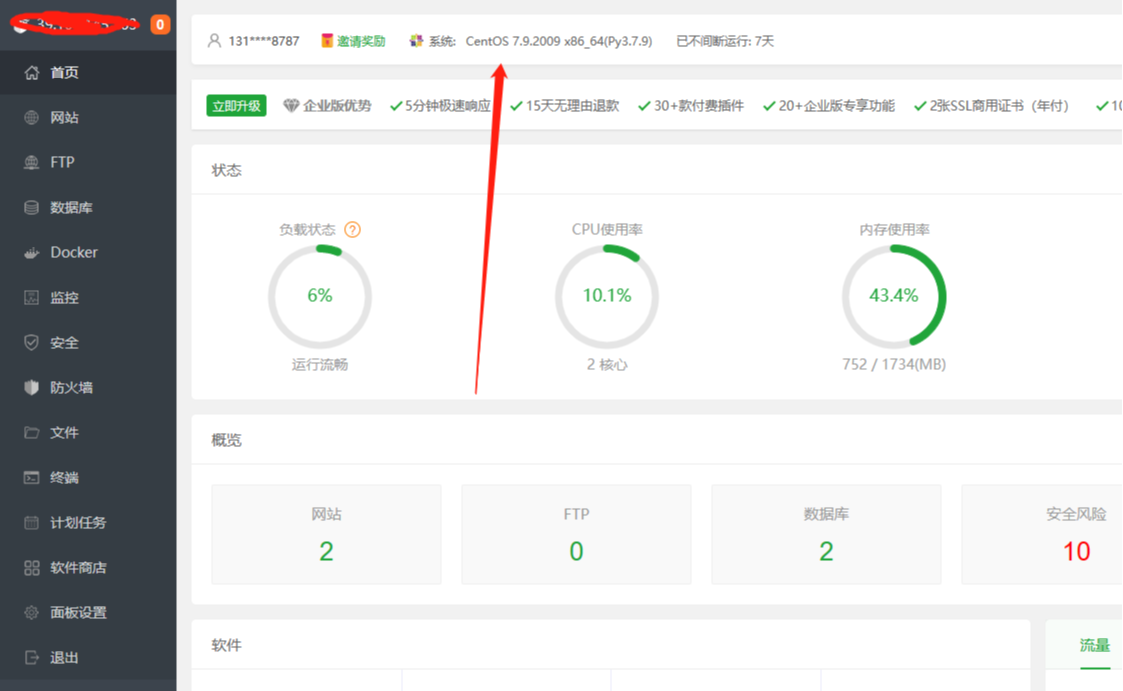
Task: Click the 立即升级 upgrade button
Action: (236, 106)
